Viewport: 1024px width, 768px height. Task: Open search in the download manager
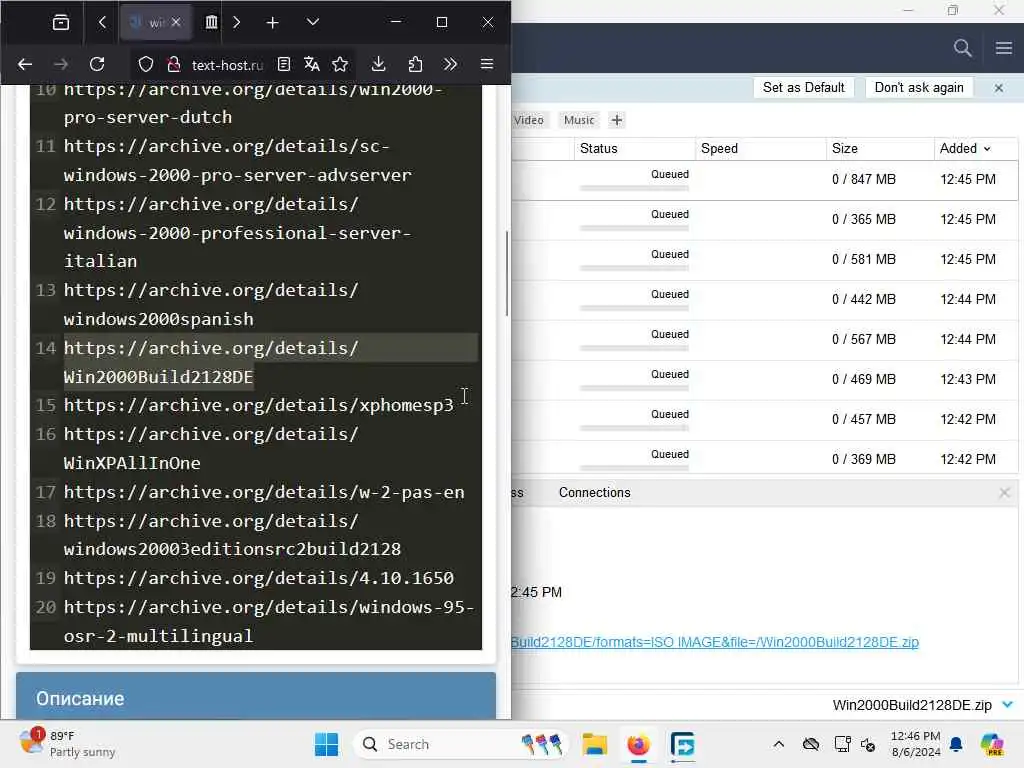(963, 48)
